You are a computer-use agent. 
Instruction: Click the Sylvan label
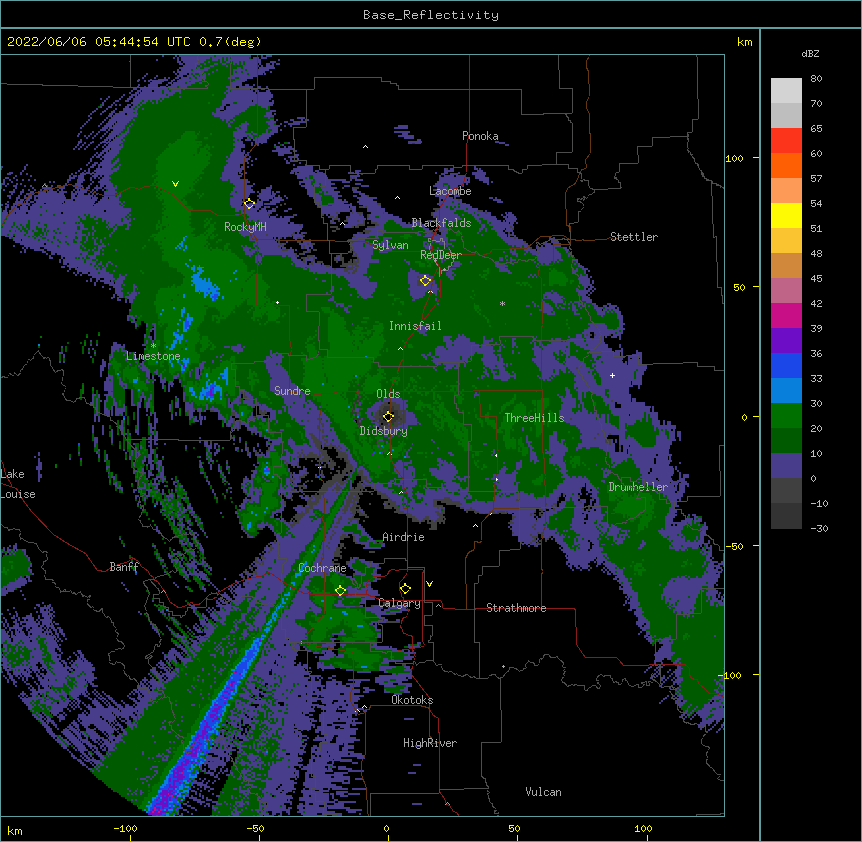390,245
